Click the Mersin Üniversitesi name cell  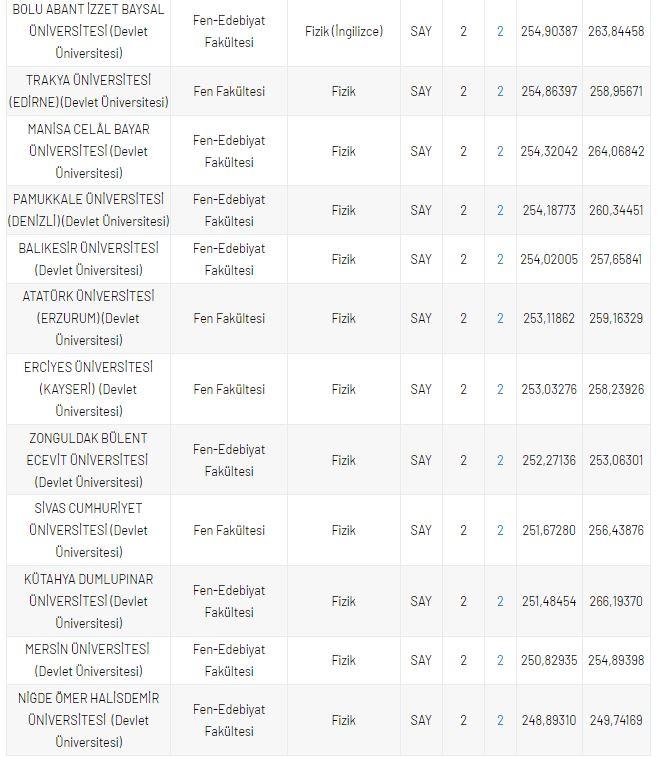coord(88,660)
